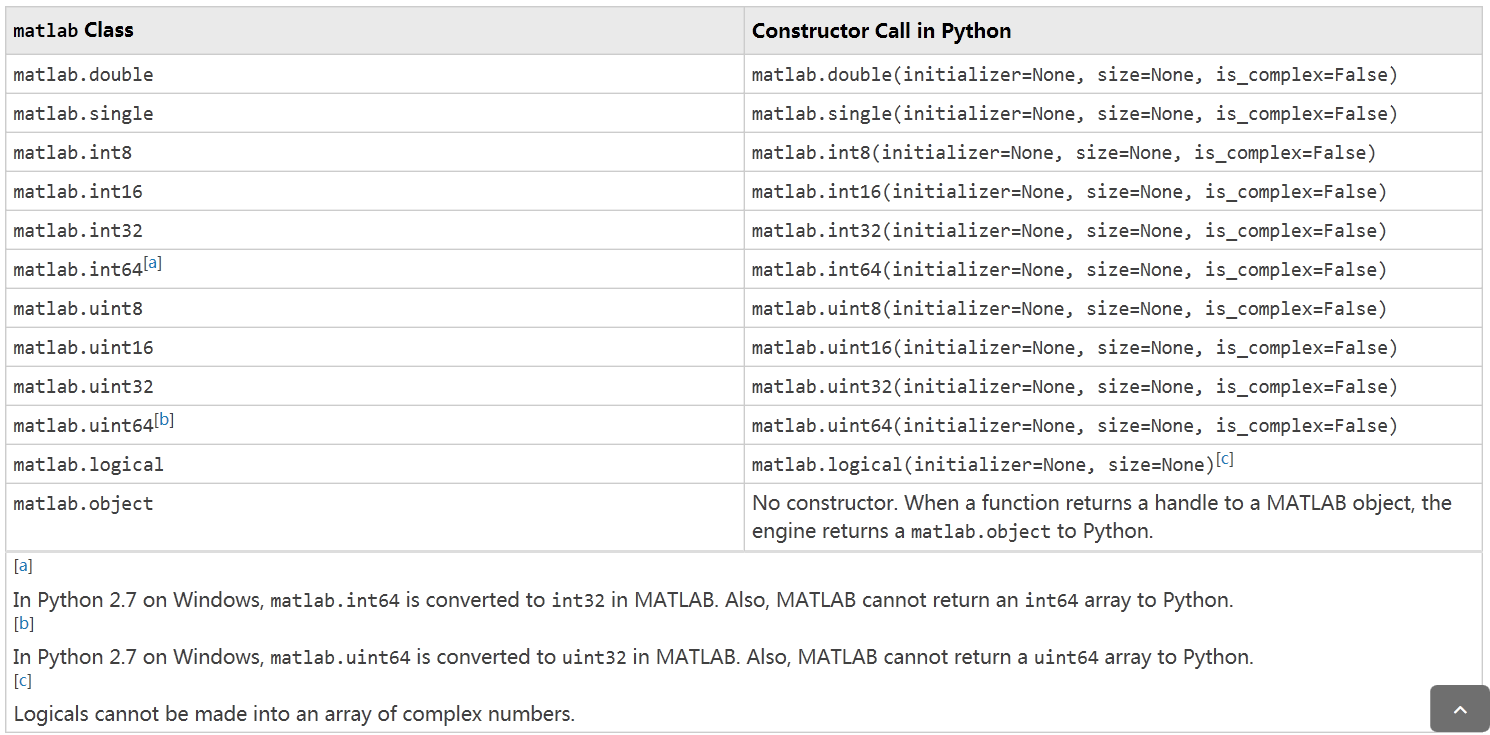1490x735 pixels.
Task: Select the matlab.single class name
Action: point(83,113)
